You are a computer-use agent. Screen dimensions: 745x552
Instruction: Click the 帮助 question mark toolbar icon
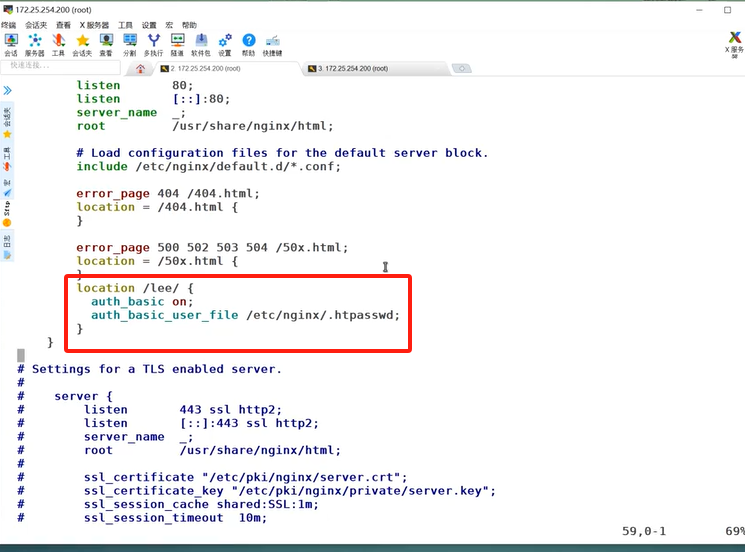(248, 45)
